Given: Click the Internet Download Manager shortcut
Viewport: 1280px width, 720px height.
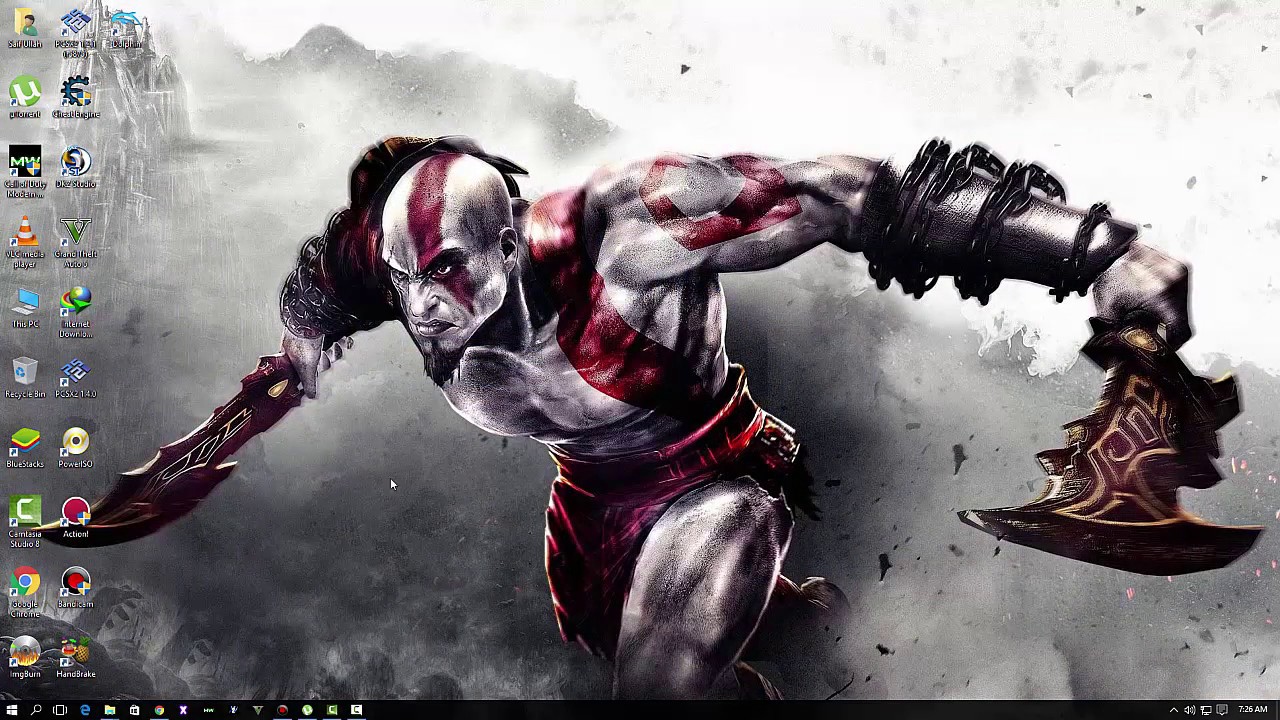Looking at the screenshot, I should [x=76, y=304].
